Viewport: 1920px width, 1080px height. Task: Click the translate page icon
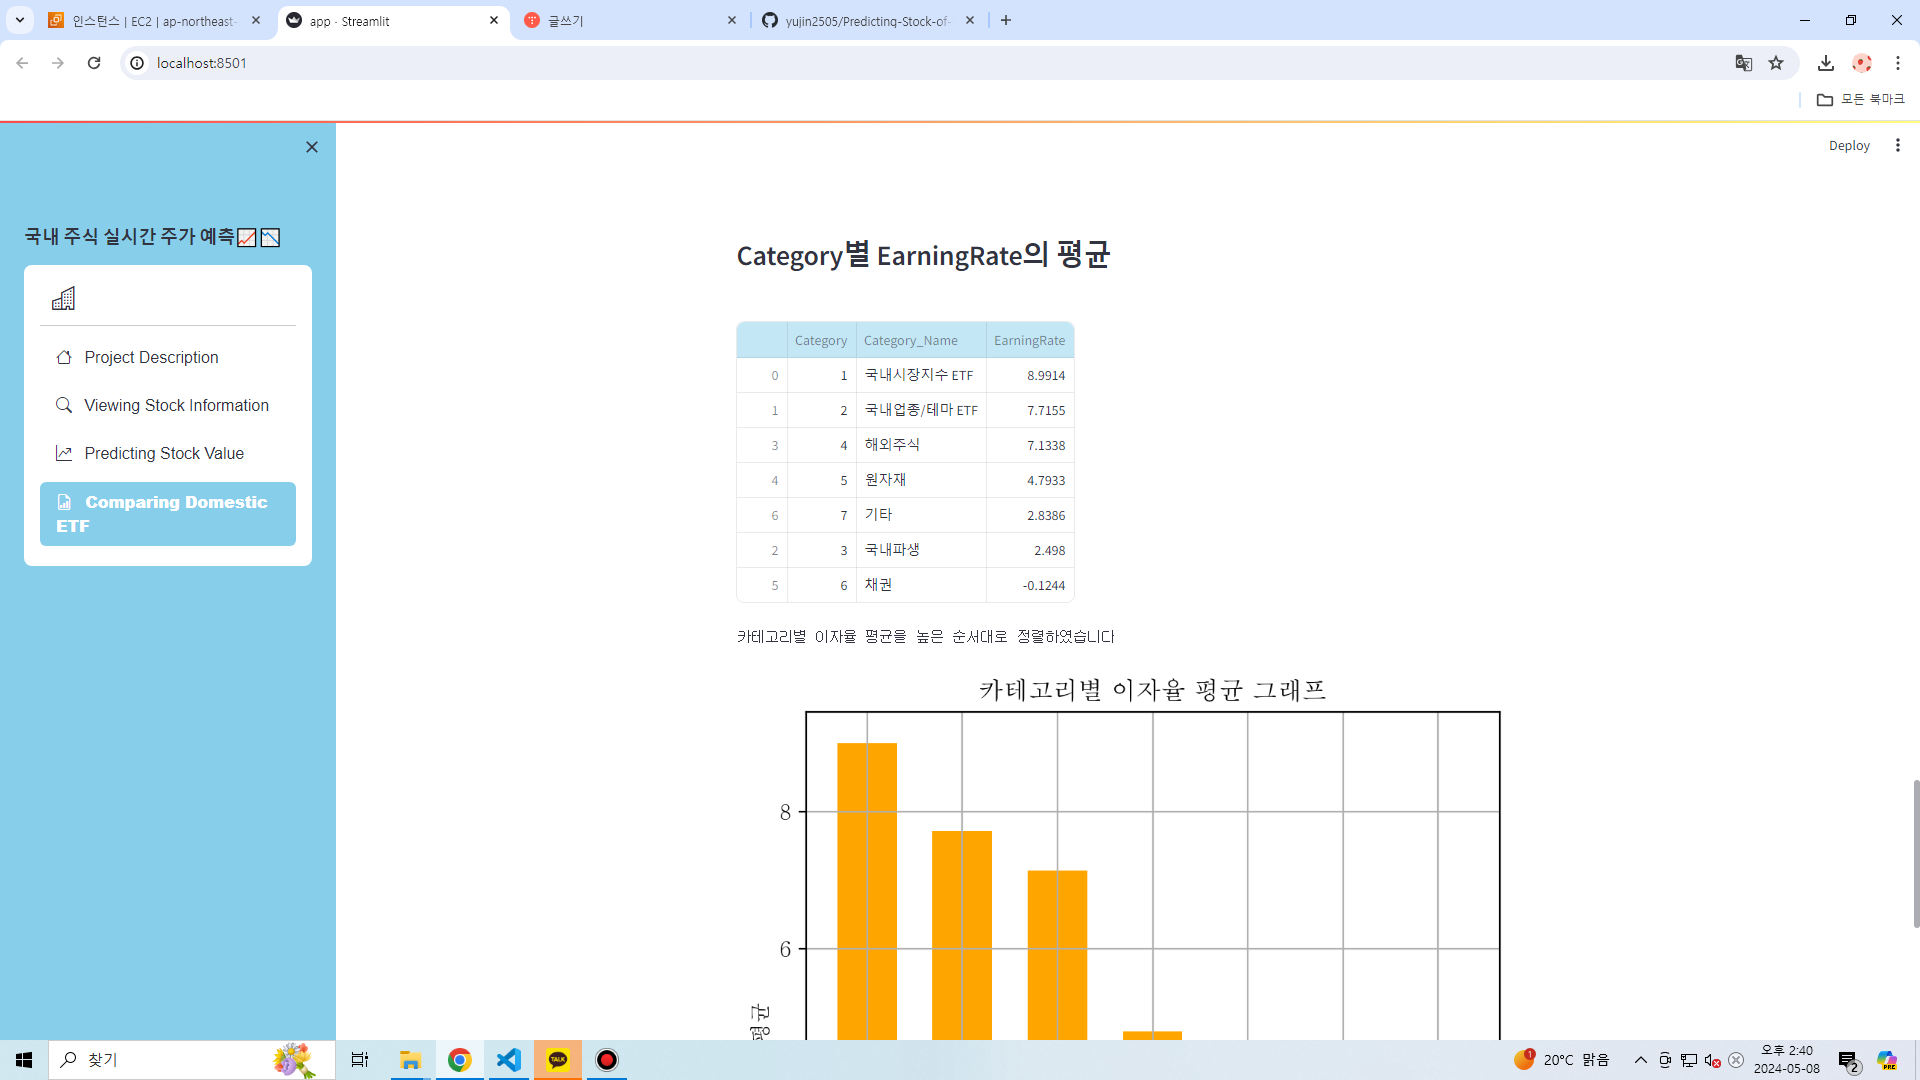click(x=1743, y=63)
